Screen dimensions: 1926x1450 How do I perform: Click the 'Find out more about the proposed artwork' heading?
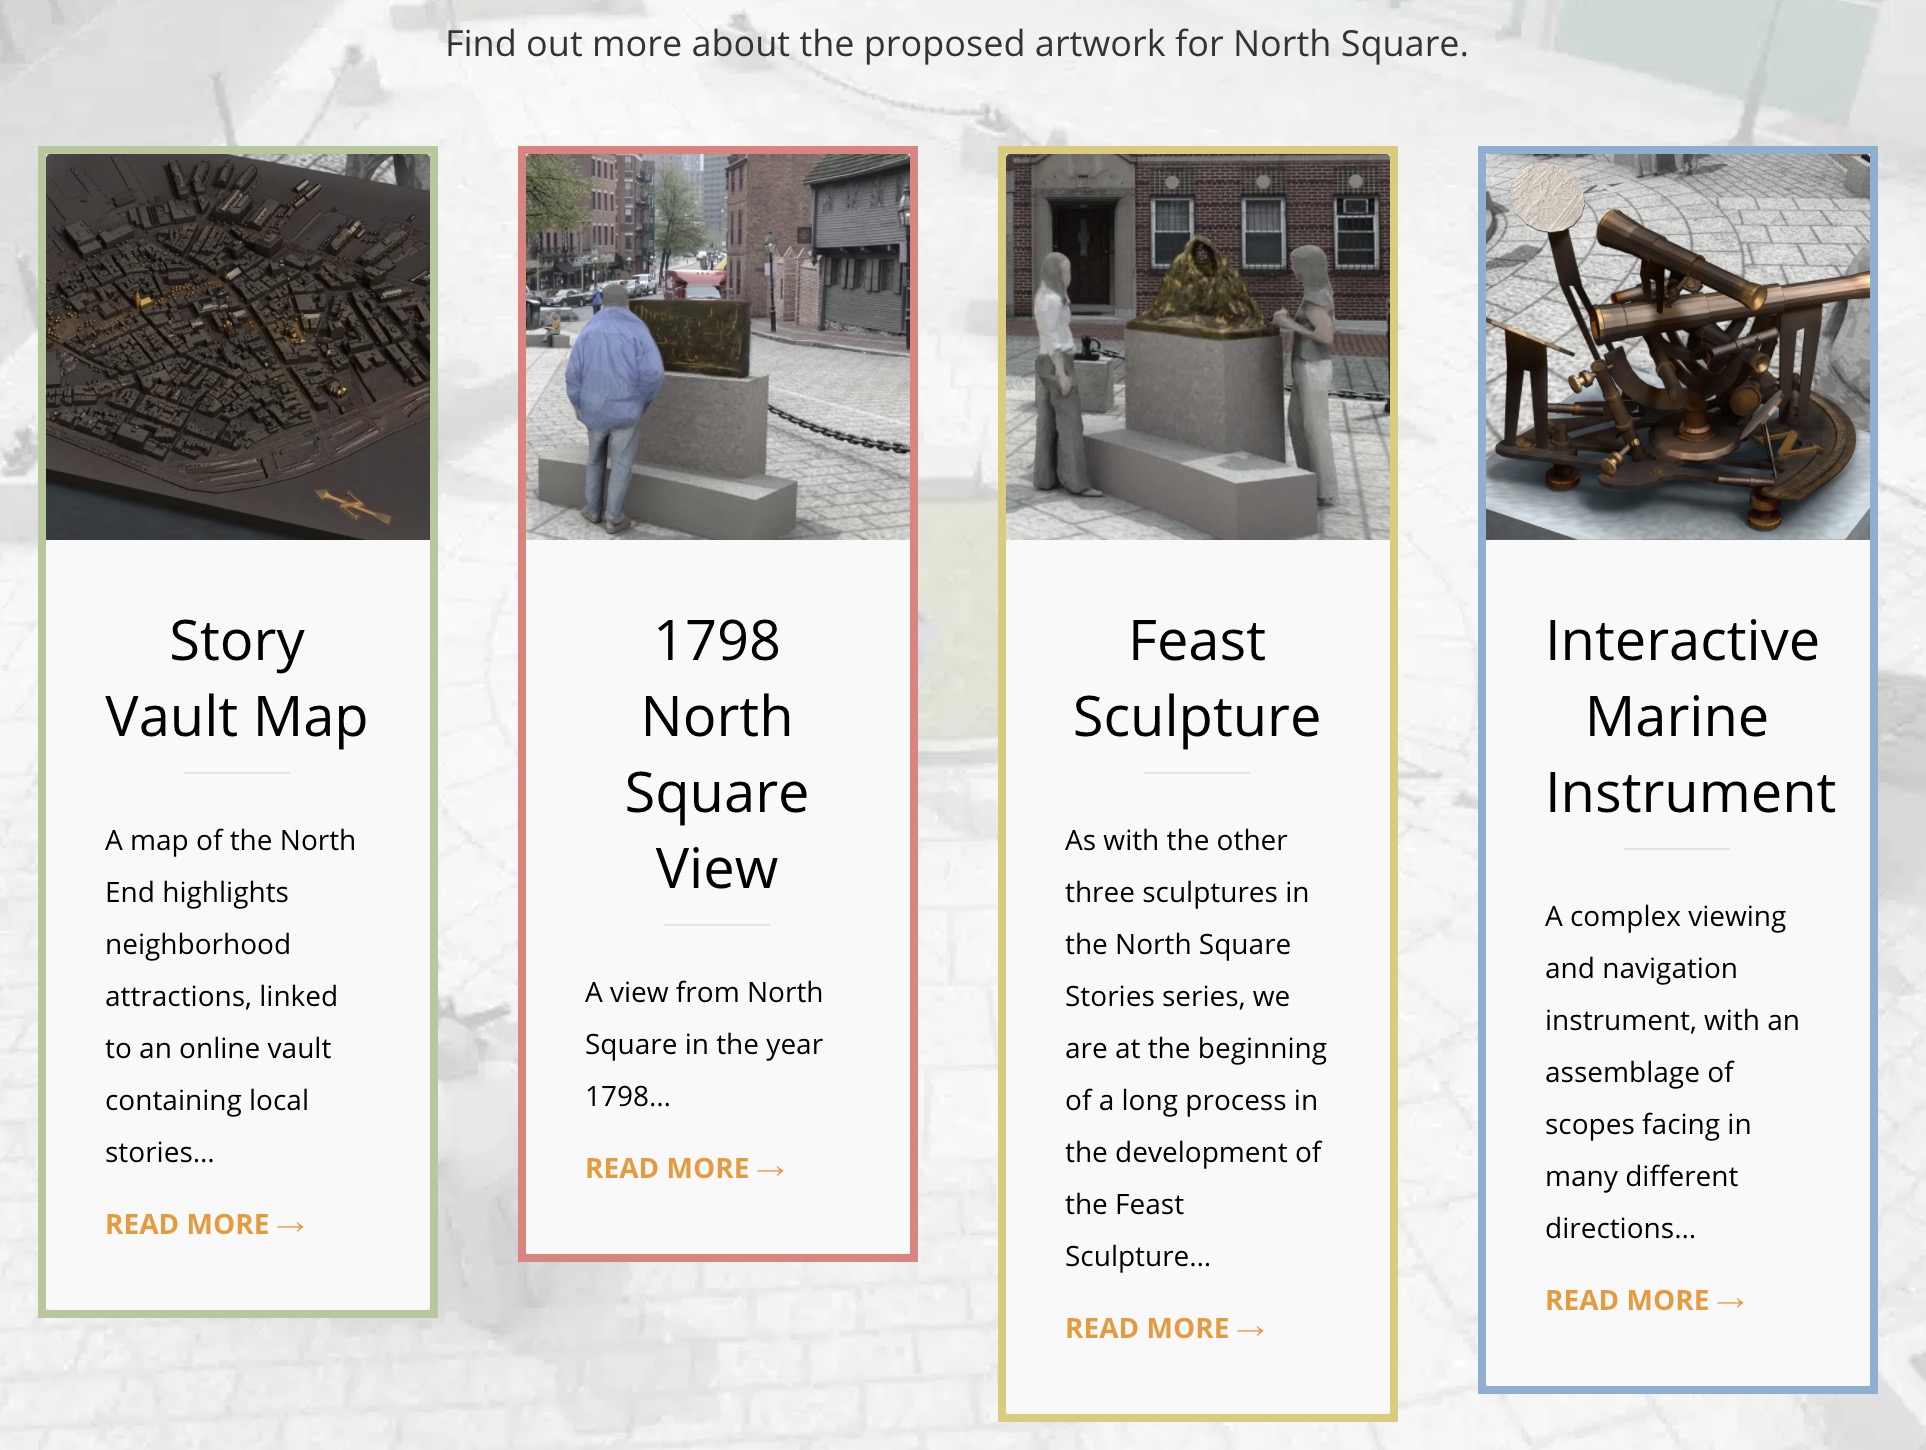coord(957,44)
